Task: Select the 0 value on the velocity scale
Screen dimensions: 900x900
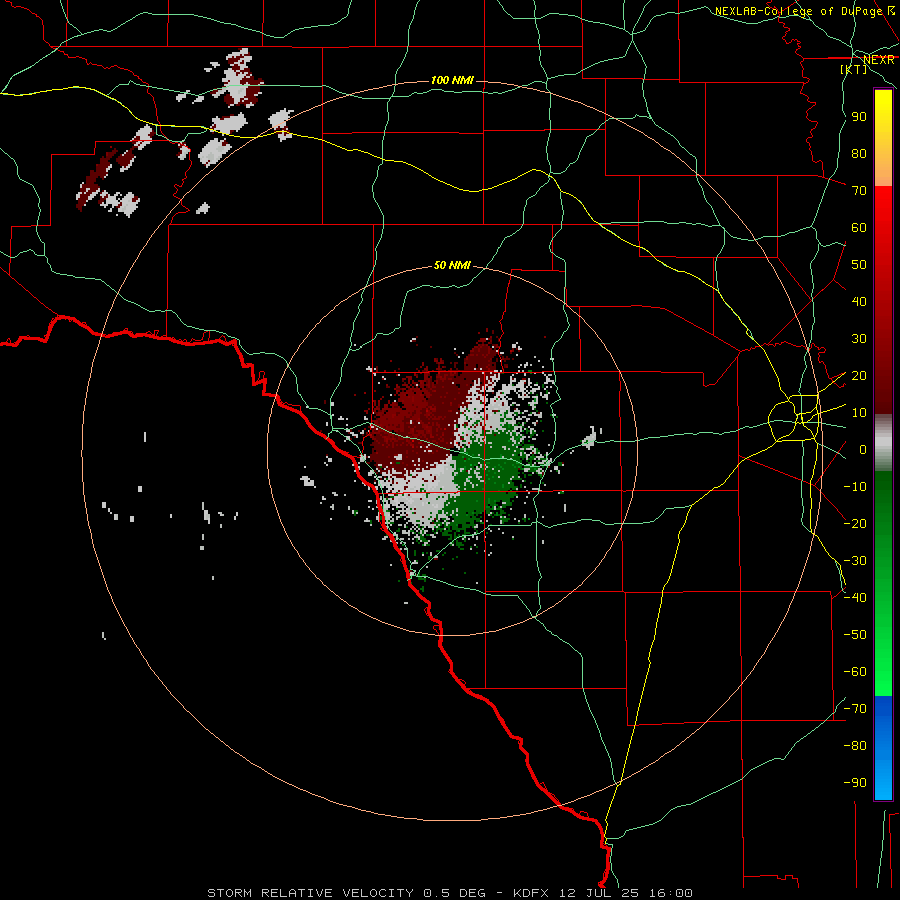Action: pyautogui.click(x=863, y=450)
